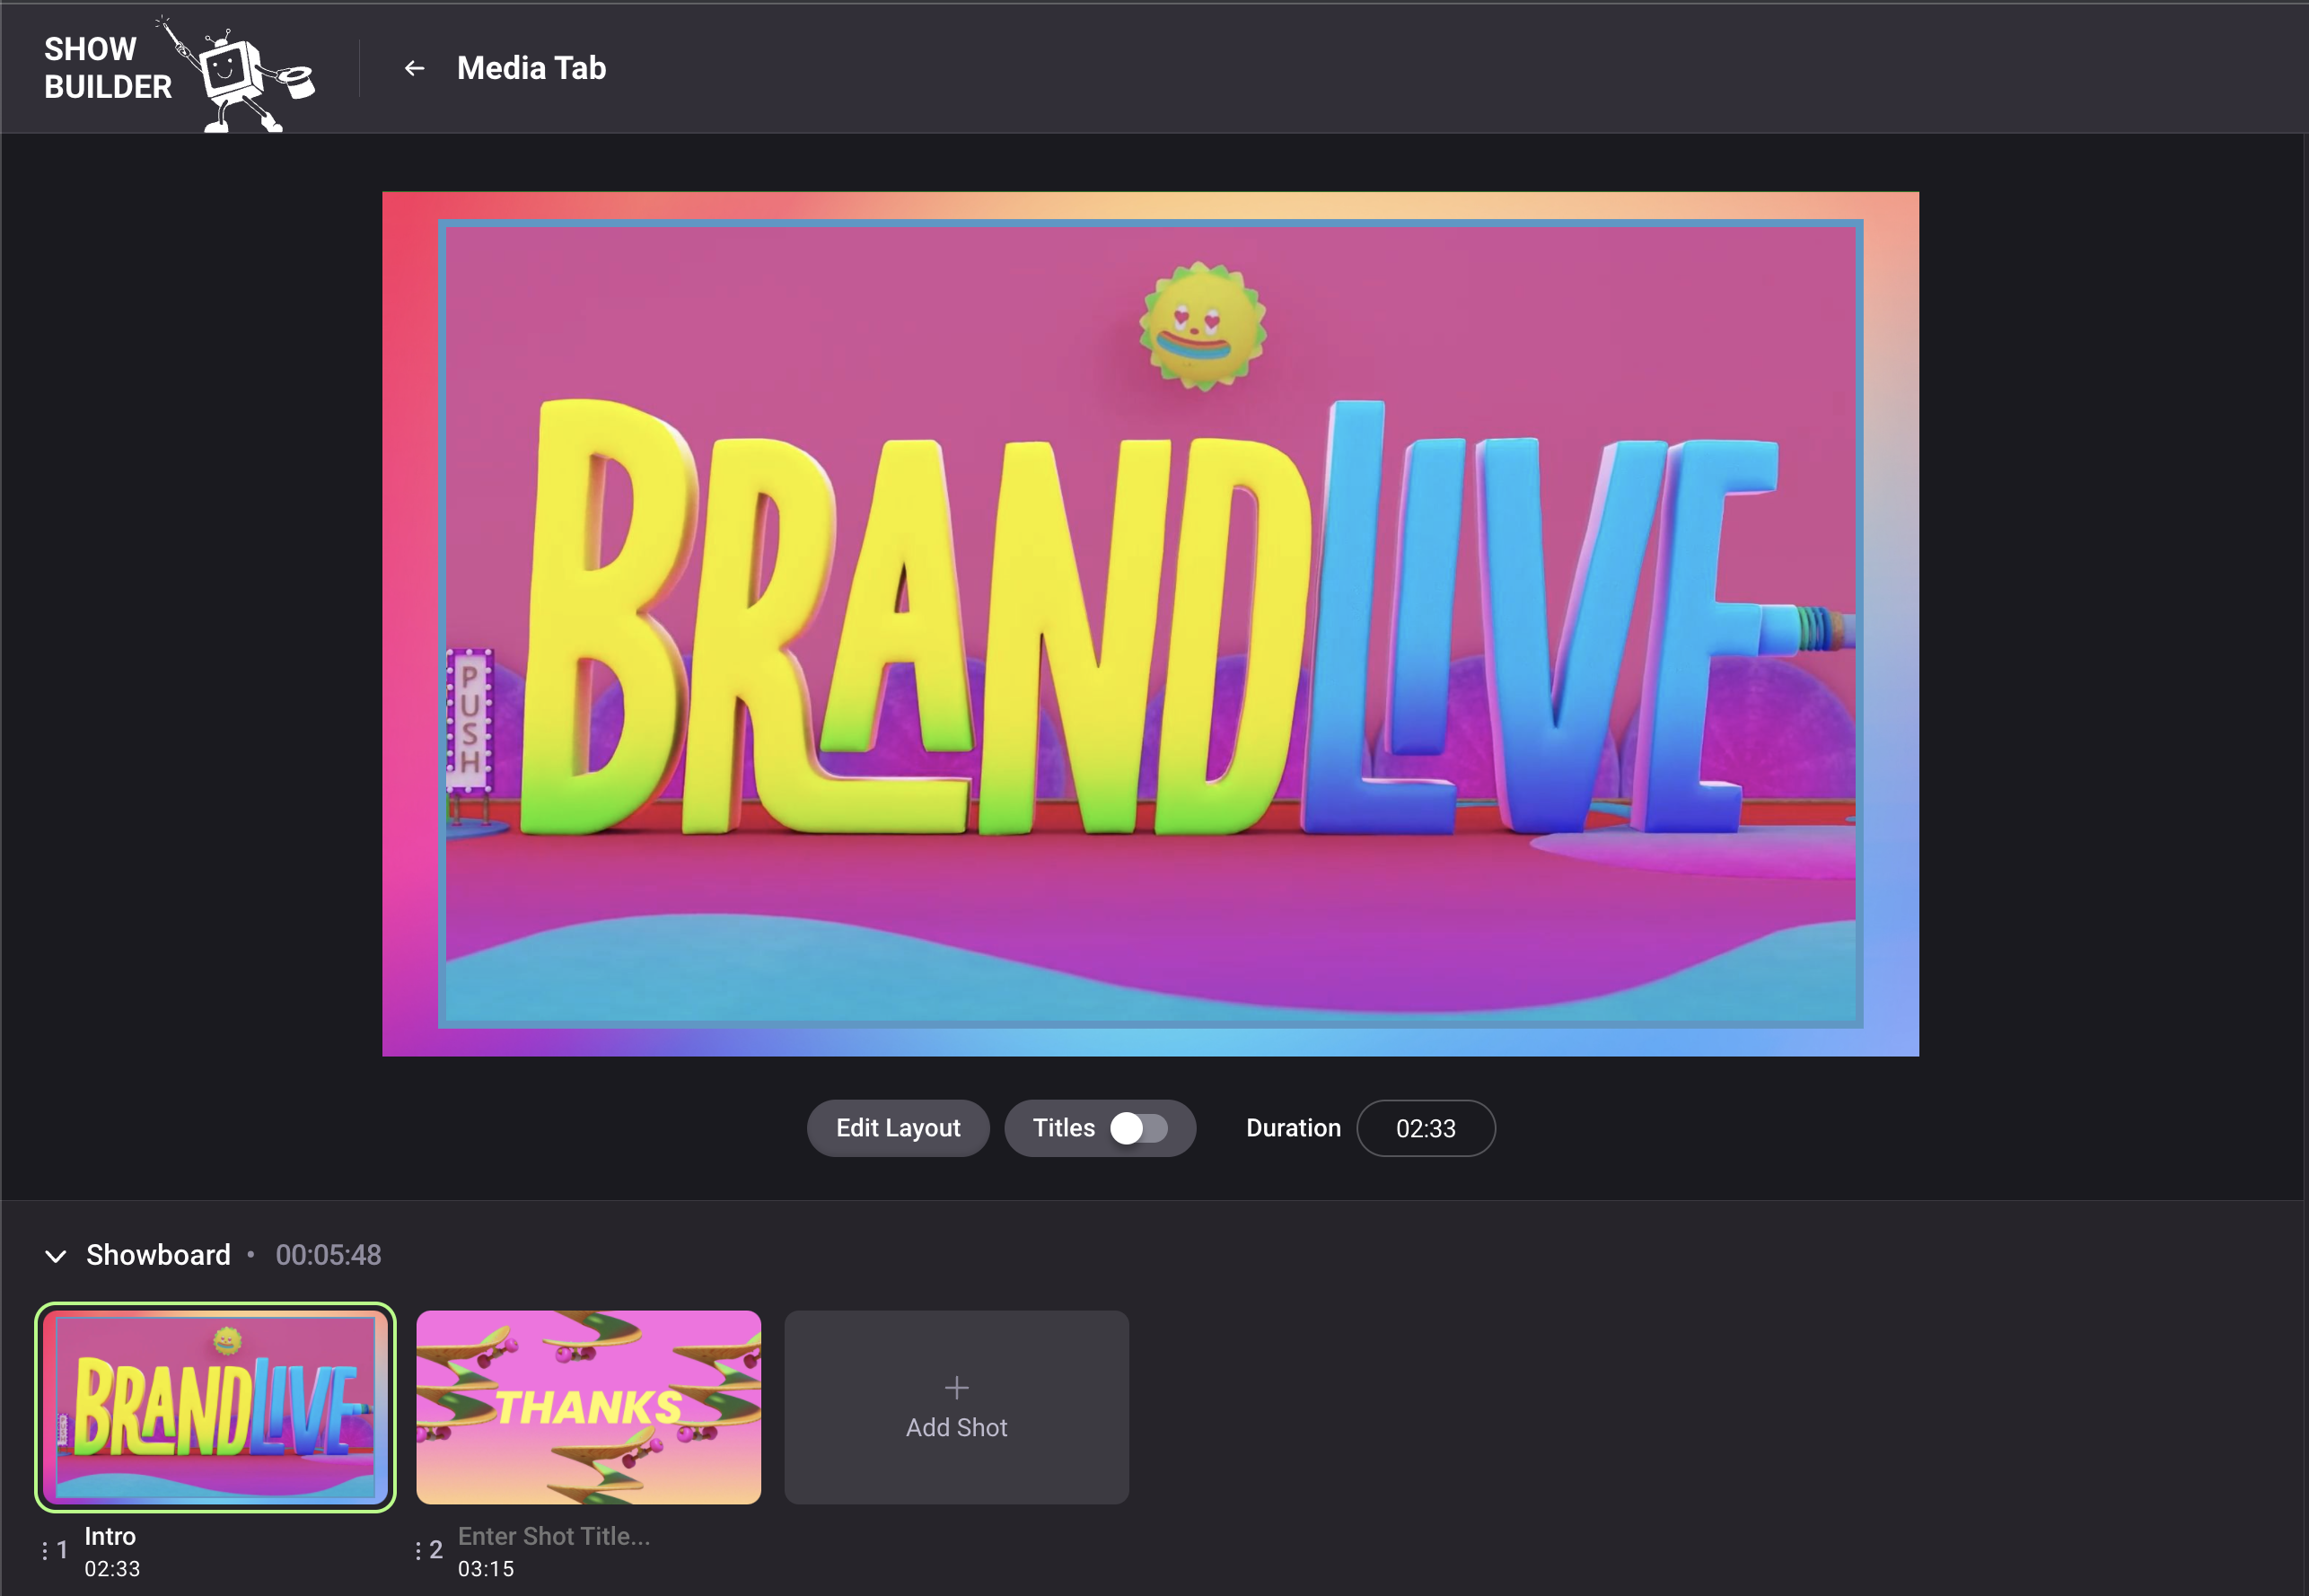The image size is (2309, 1596).
Task: Click the Show Builder robot logo
Action: (x=237, y=74)
